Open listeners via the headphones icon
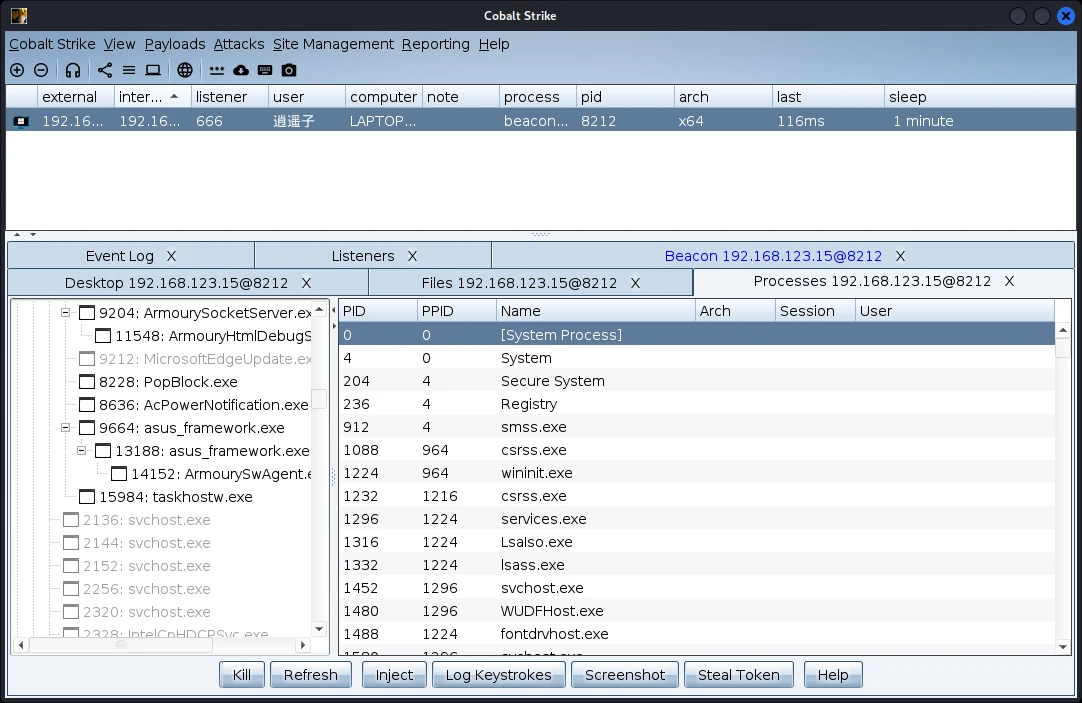1082x703 pixels. pos(73,70)
